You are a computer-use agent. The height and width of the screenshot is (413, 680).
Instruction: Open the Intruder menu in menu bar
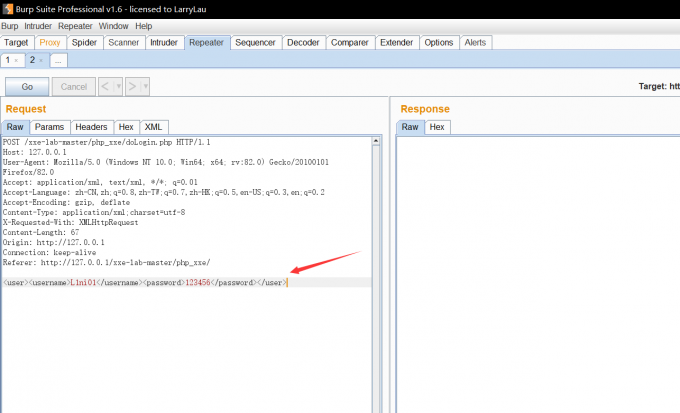click(38, 26)
